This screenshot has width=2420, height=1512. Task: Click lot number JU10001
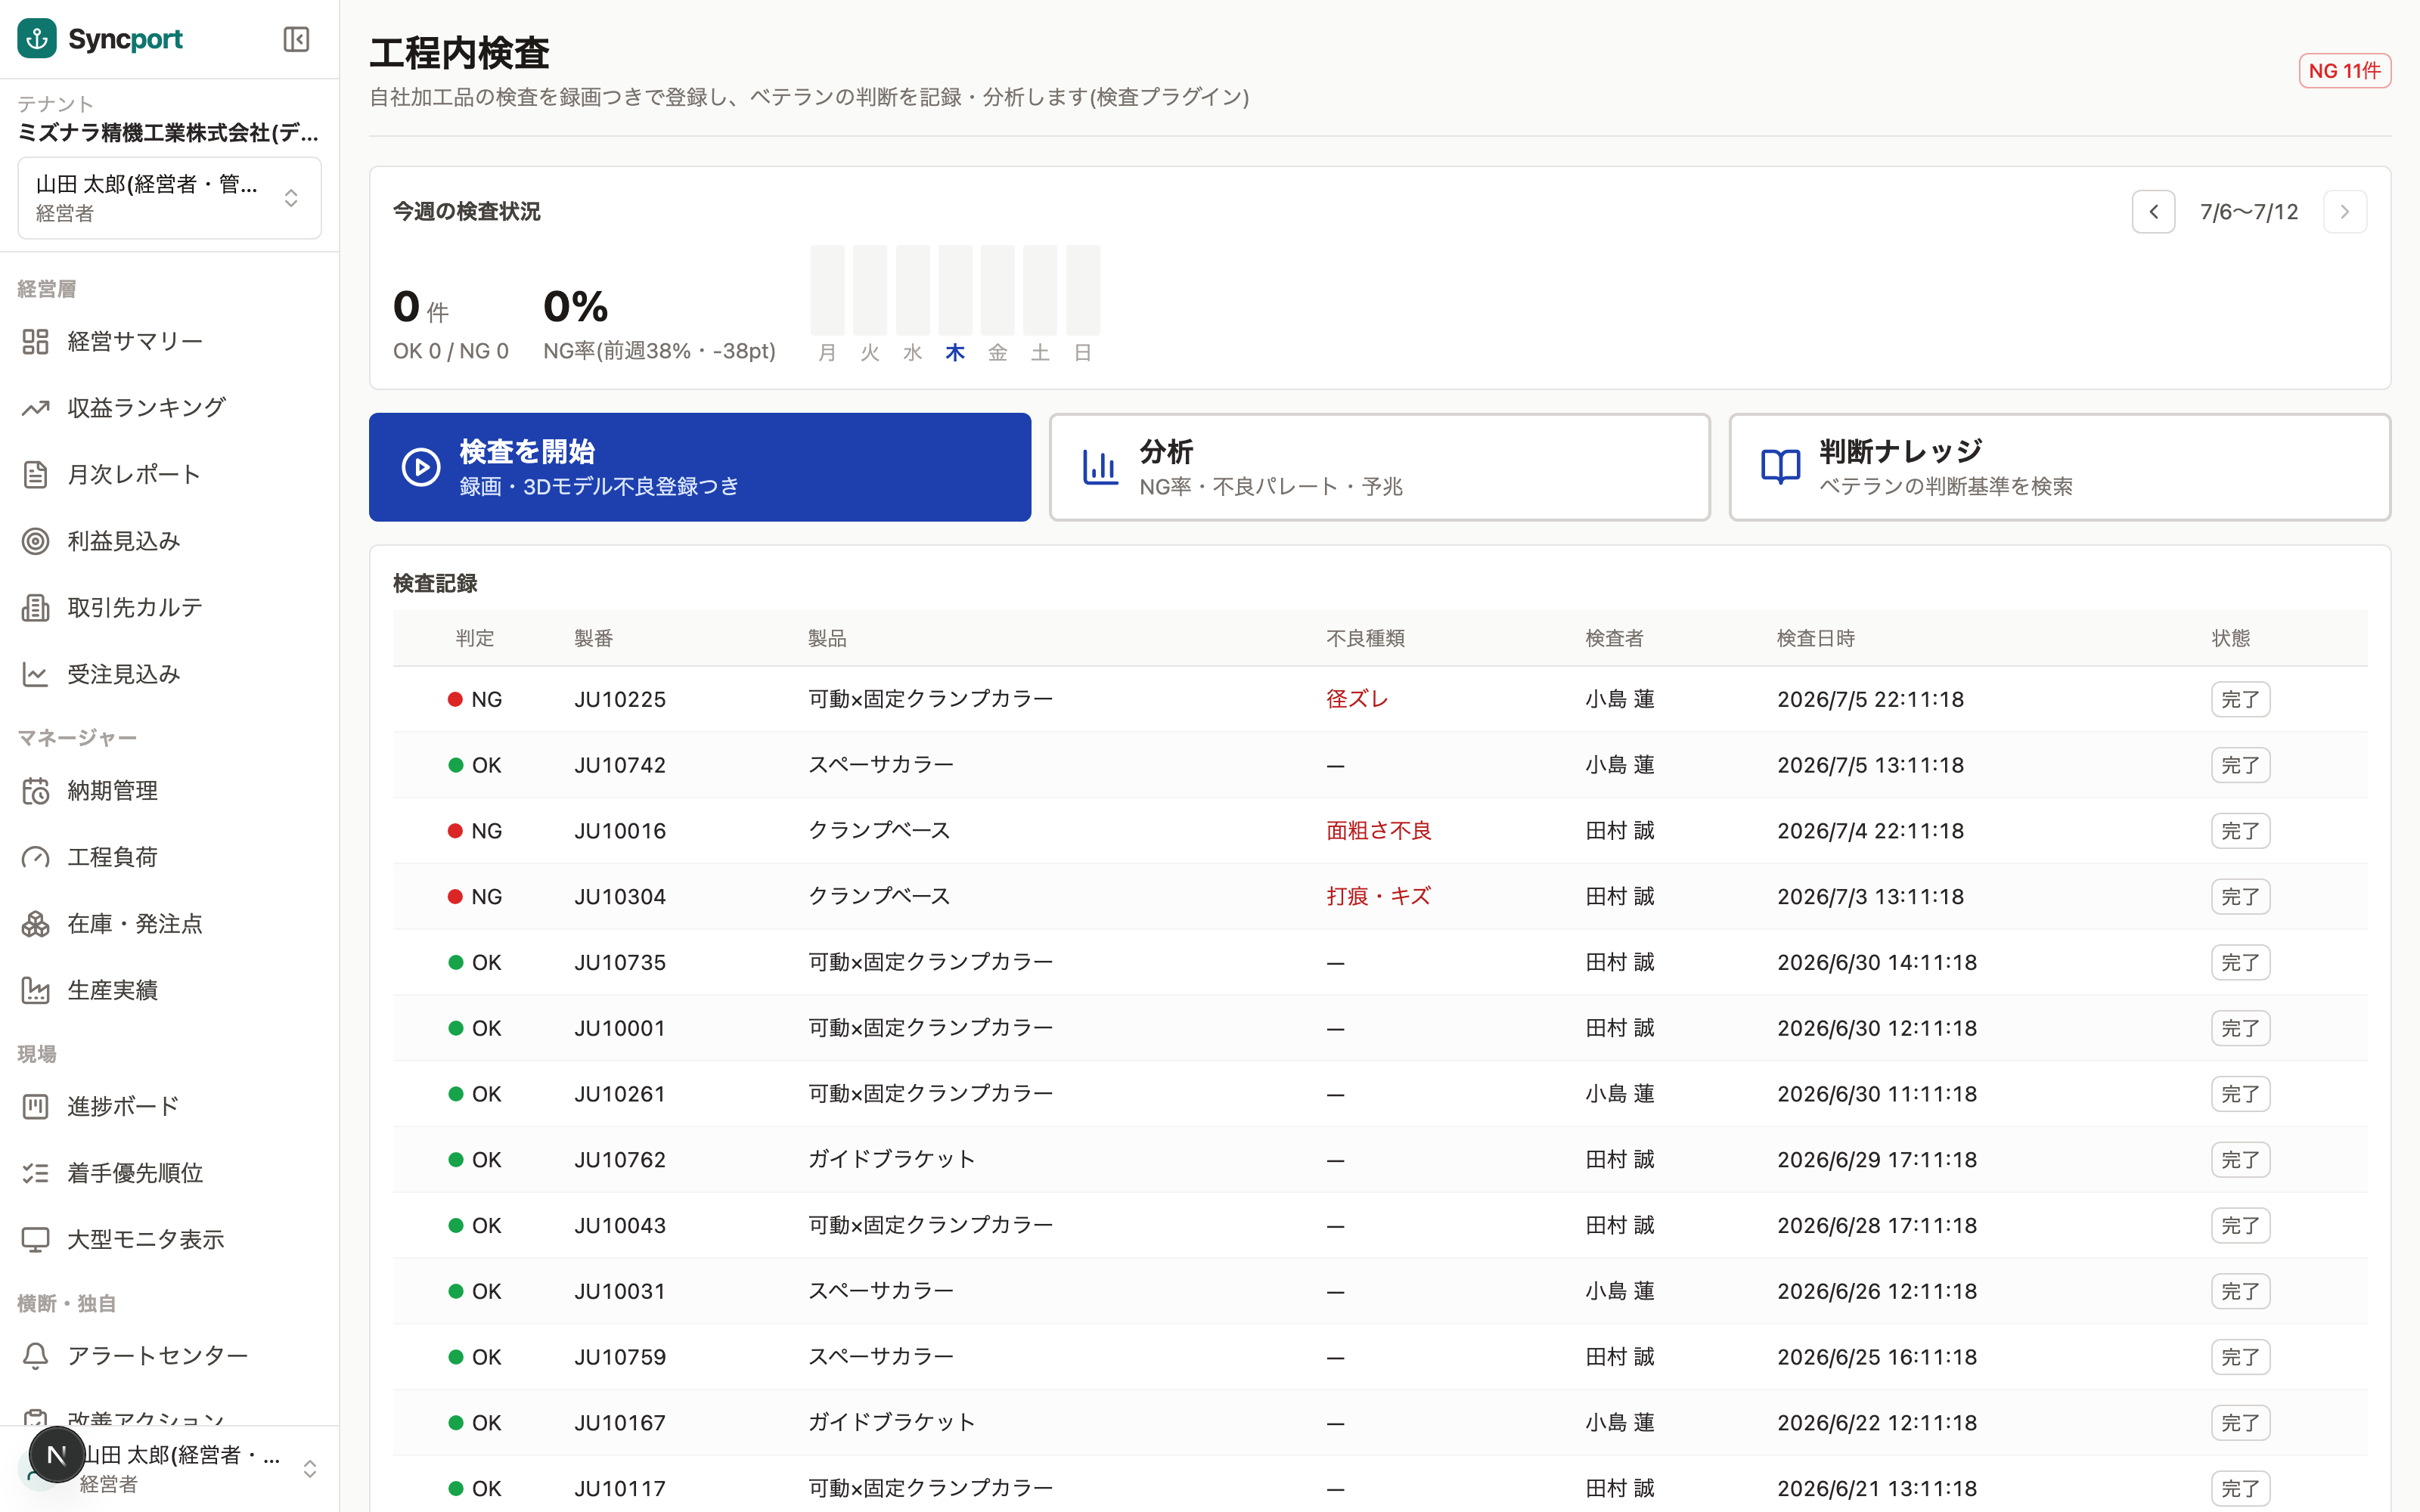coord(620,1028)
